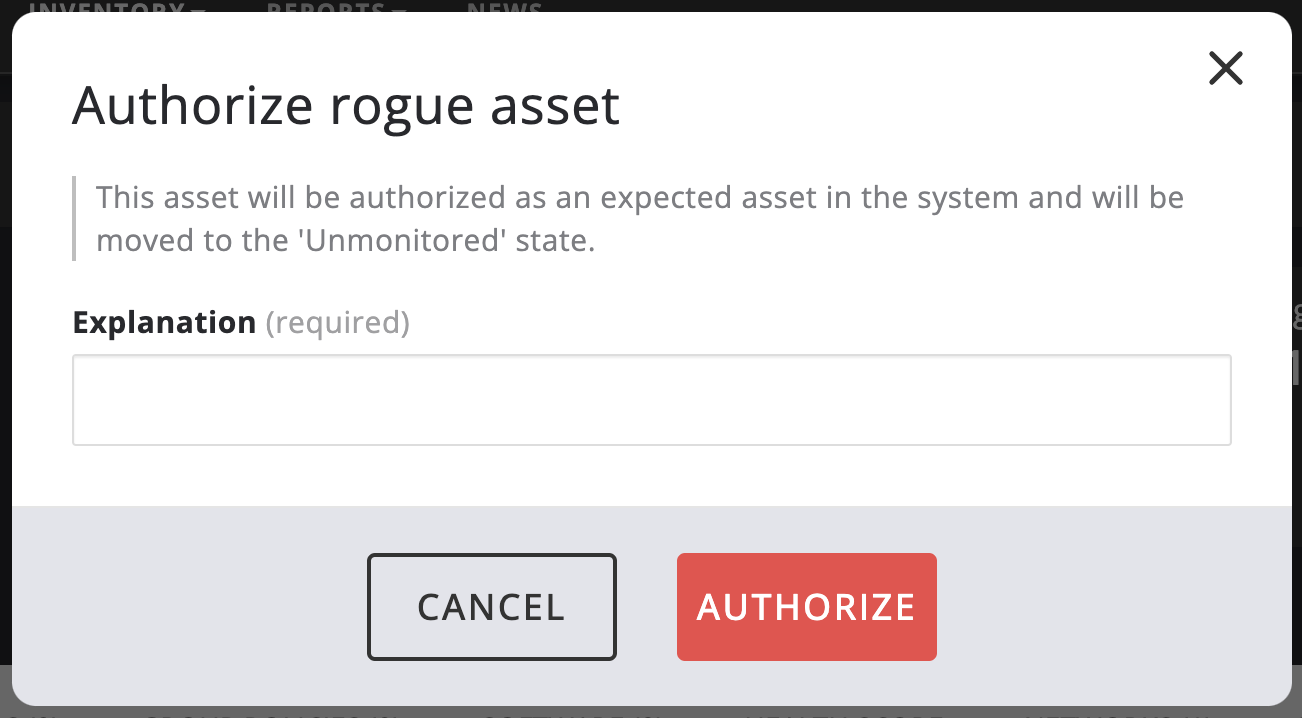Click the '(required)' hint text
This screenshot has width=1302, height=718.
click(x=337, y=322)
